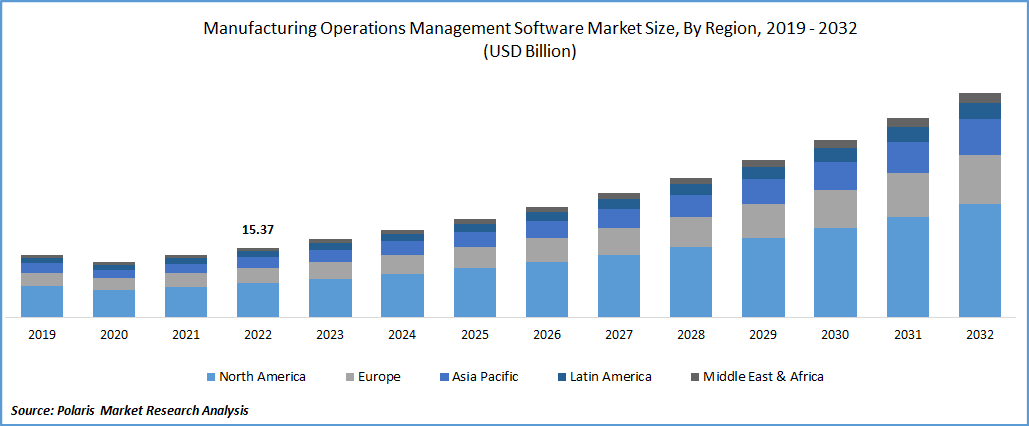
Task: Click the 2025 axis label
Action: coord(474,334)
